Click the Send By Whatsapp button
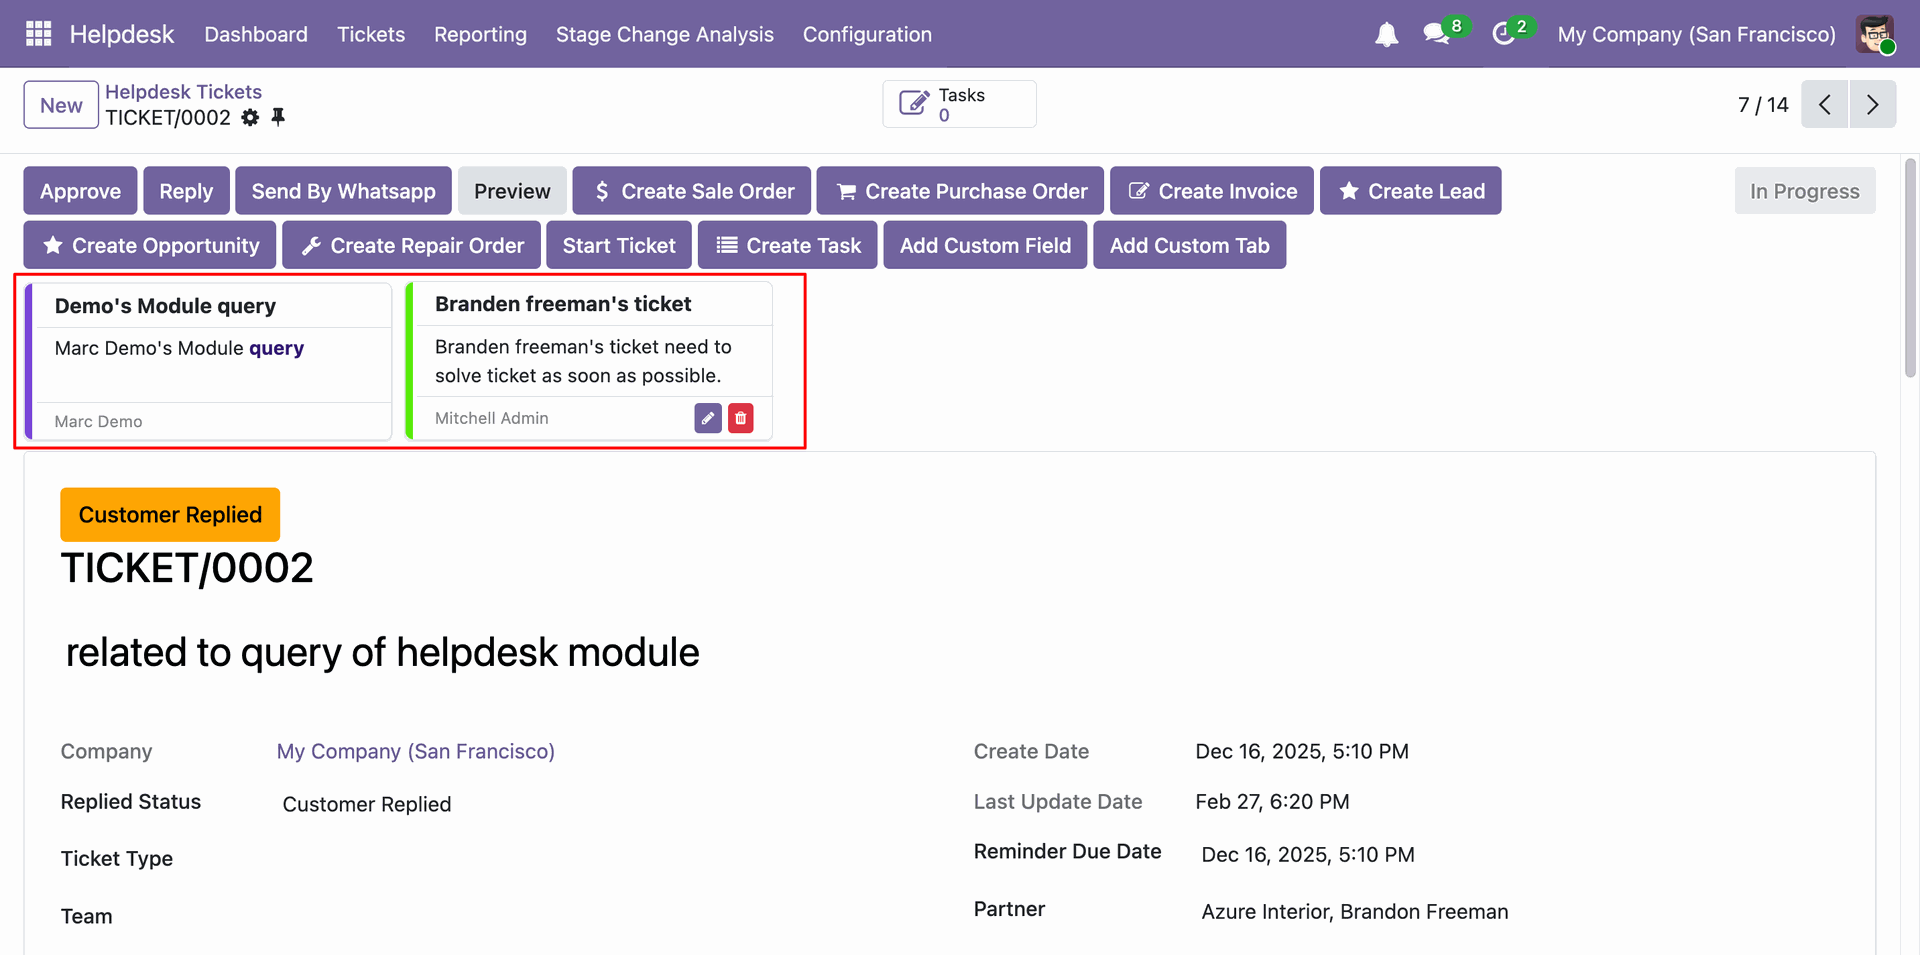The height and width of the screenshot is (955, 1920). (343, 191)
